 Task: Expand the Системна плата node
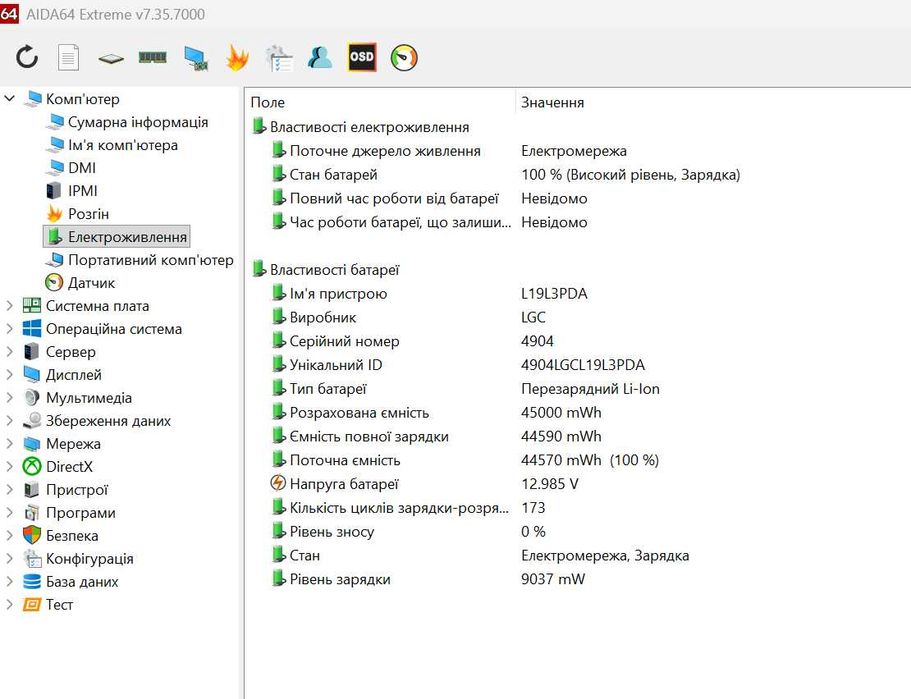tap(10, 306)
